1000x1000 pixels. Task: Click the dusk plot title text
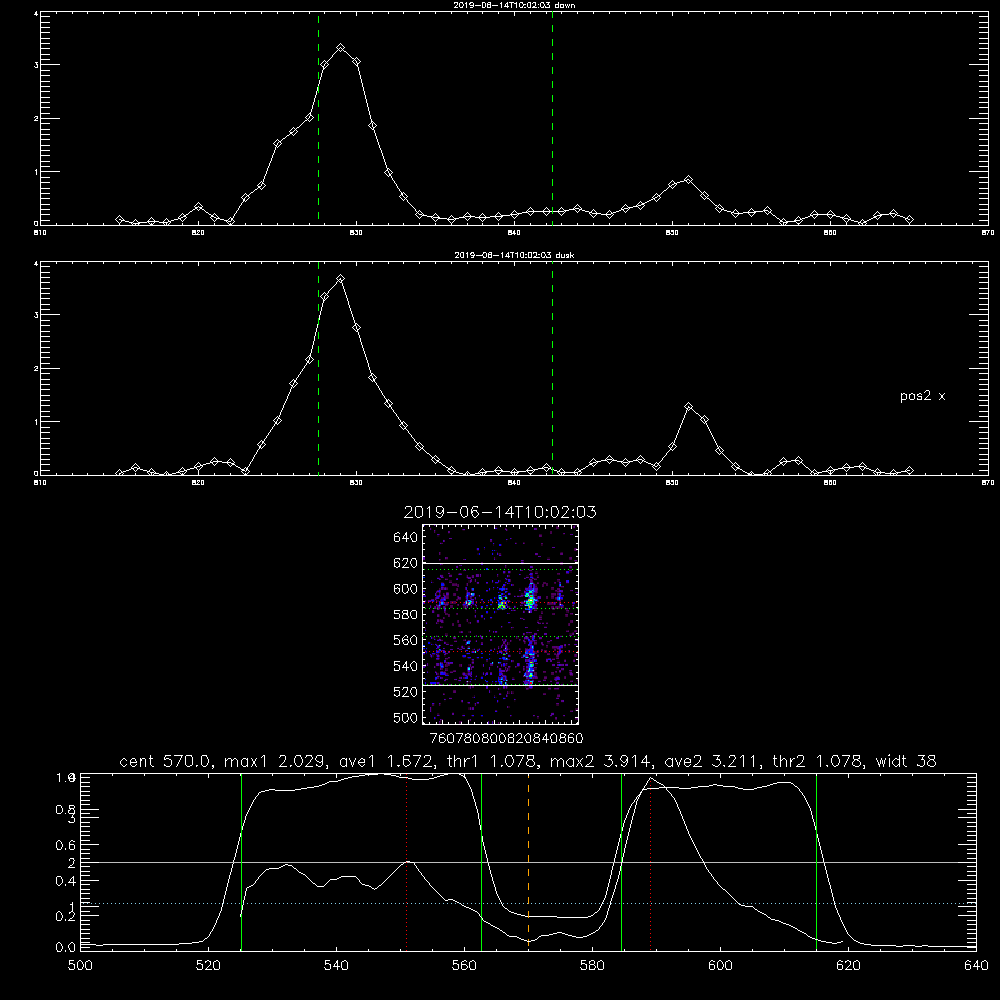(514, 255)
